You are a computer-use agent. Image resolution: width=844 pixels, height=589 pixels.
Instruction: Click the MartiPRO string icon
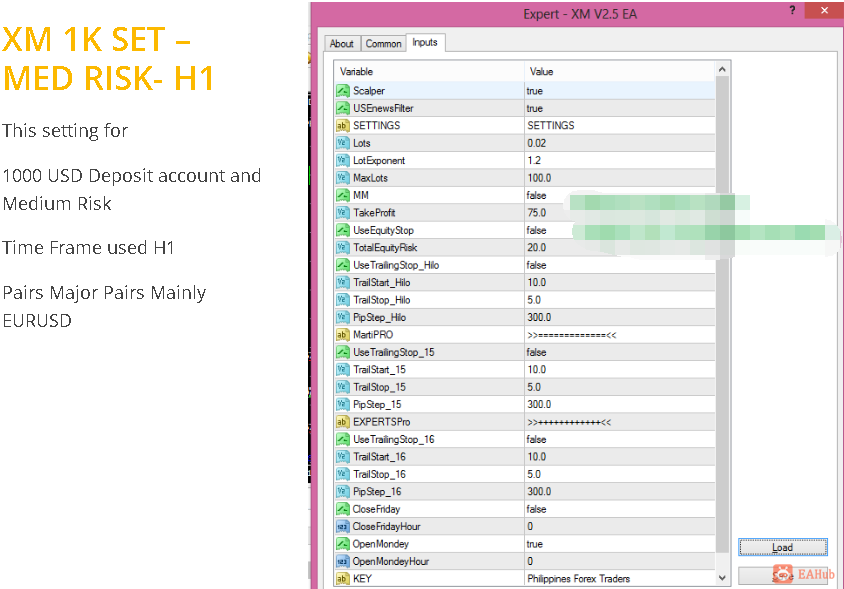pos(342,335)
